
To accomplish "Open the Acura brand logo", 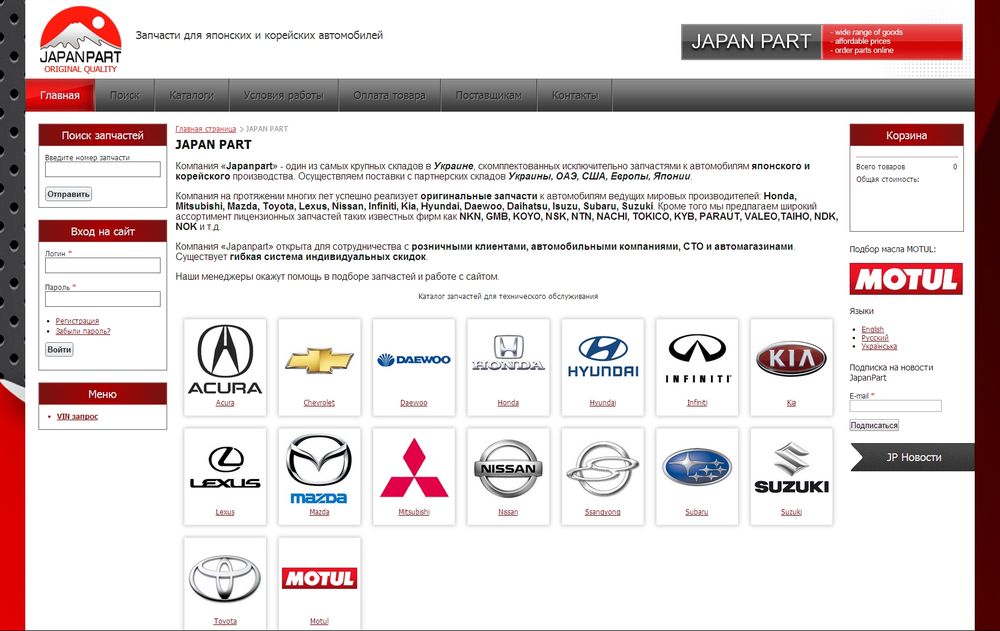I will pyautogui.click(x=225, y=359).
